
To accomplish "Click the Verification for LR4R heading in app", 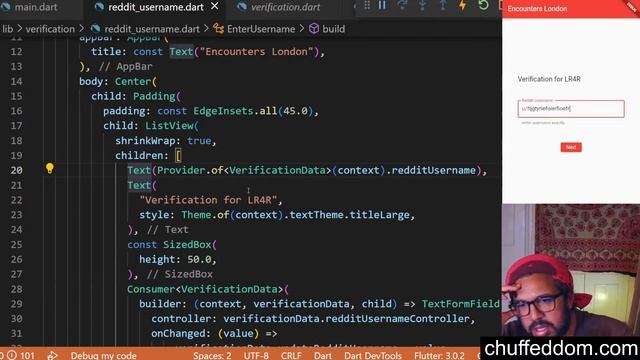I will point(549,79).
